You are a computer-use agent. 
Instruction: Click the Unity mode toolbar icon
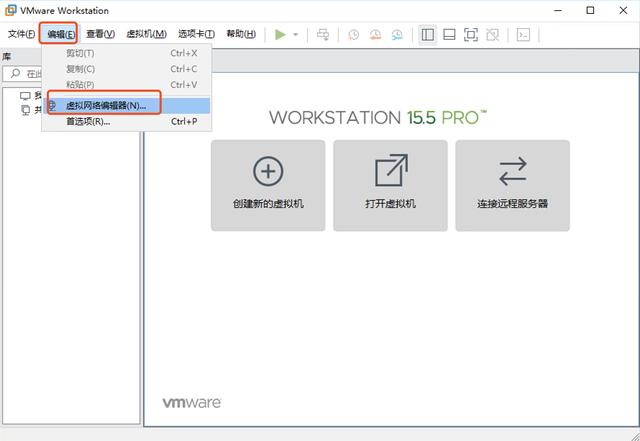tap(493, 35)
